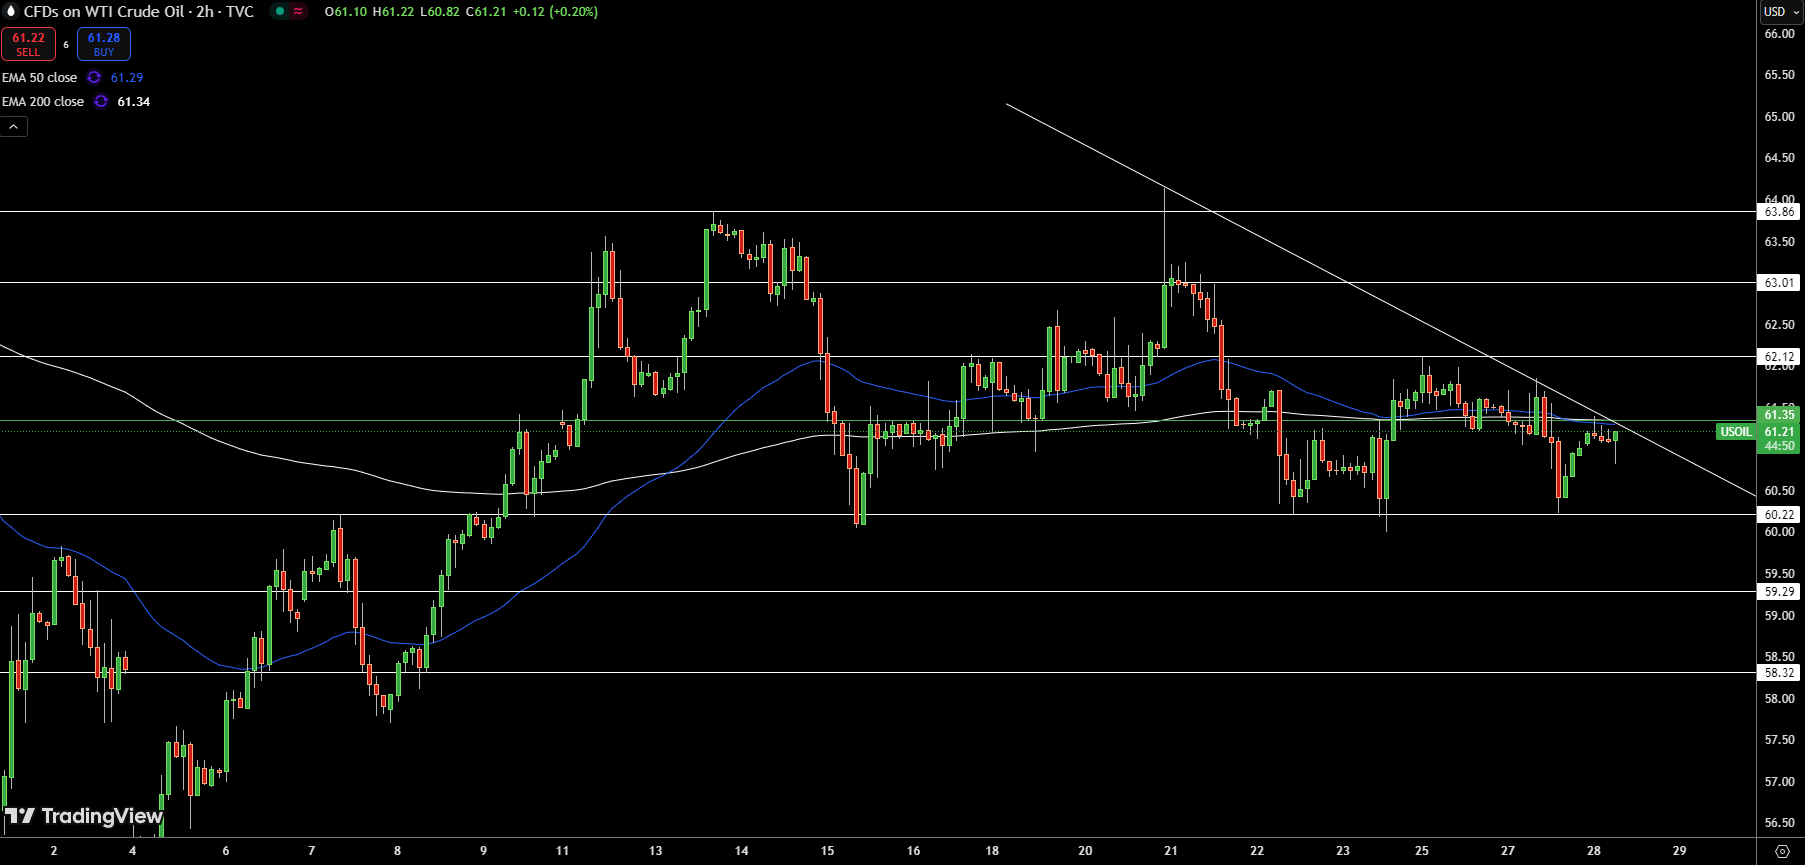Image resolution: width=1805 pixels, height=865 pixels.
Task: Click the chart title CFDs on WTI Crude Oil
Action: pos(104,11)
